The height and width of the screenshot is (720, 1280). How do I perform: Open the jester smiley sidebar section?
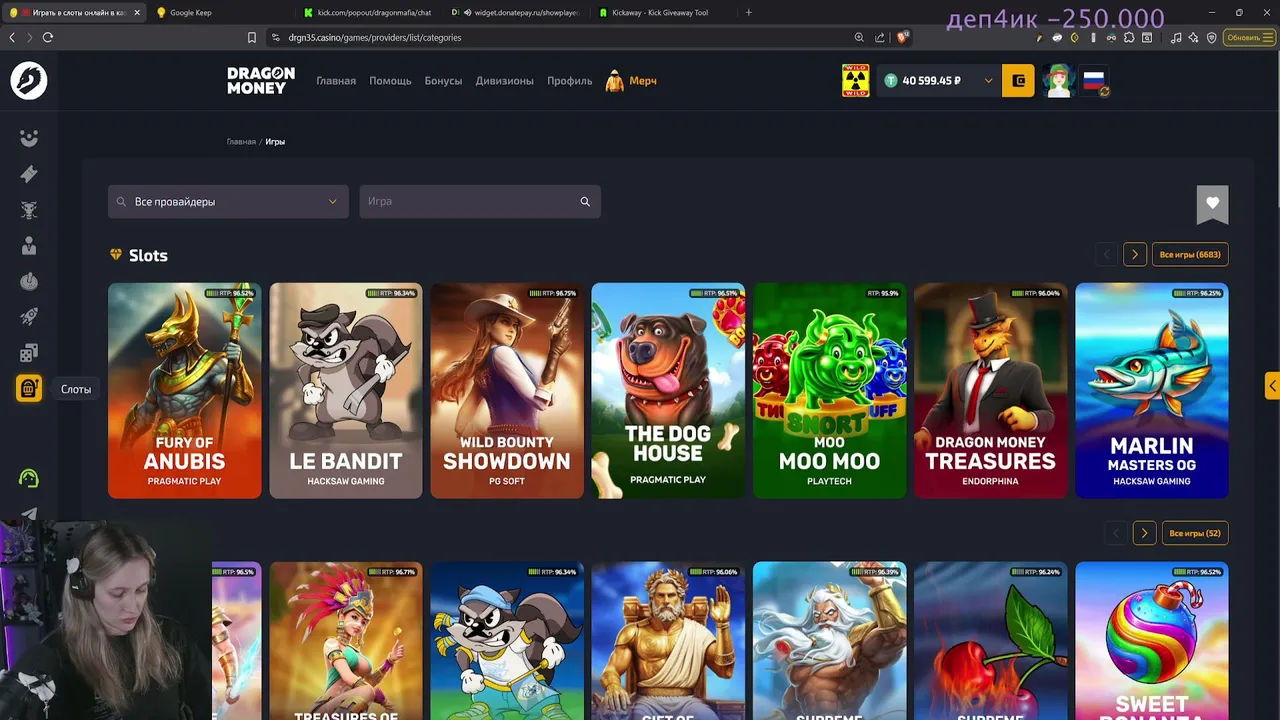(29, 138)
